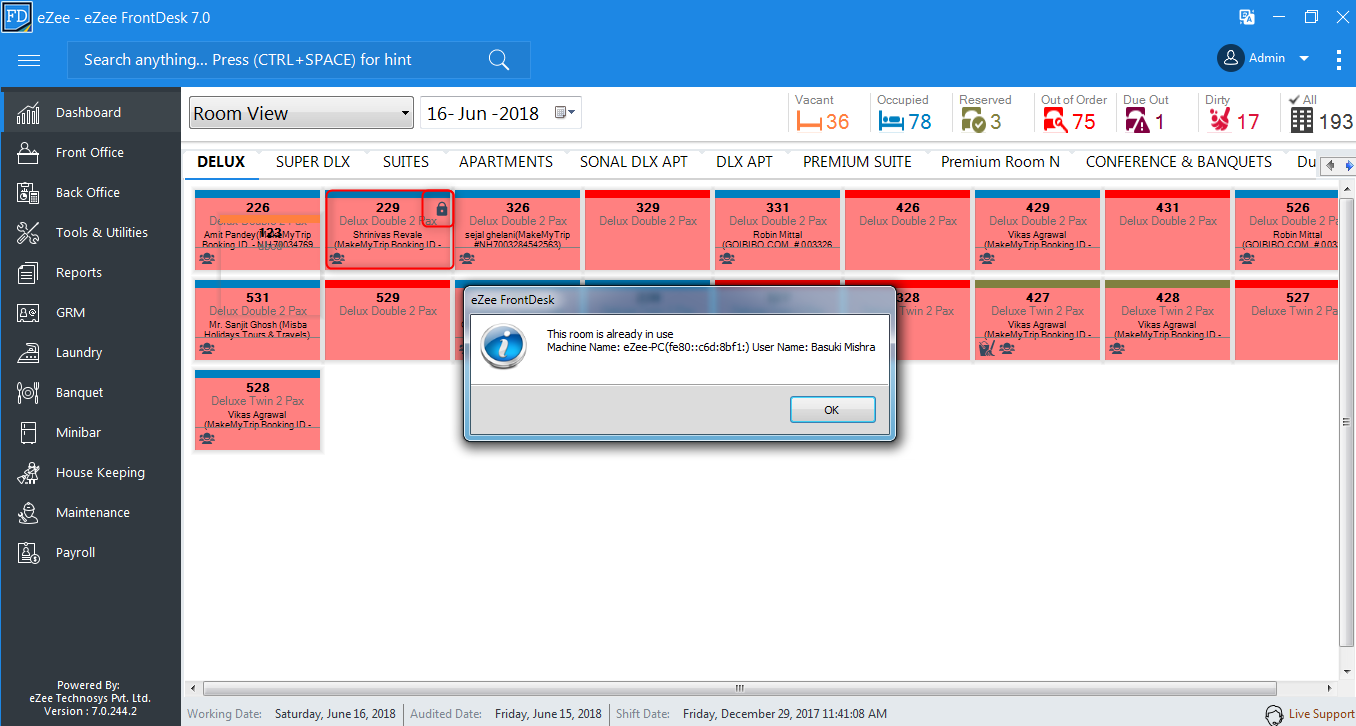1356x726 pixels.
Task: Select room 326 tile
Action: (x=518, y=230)
